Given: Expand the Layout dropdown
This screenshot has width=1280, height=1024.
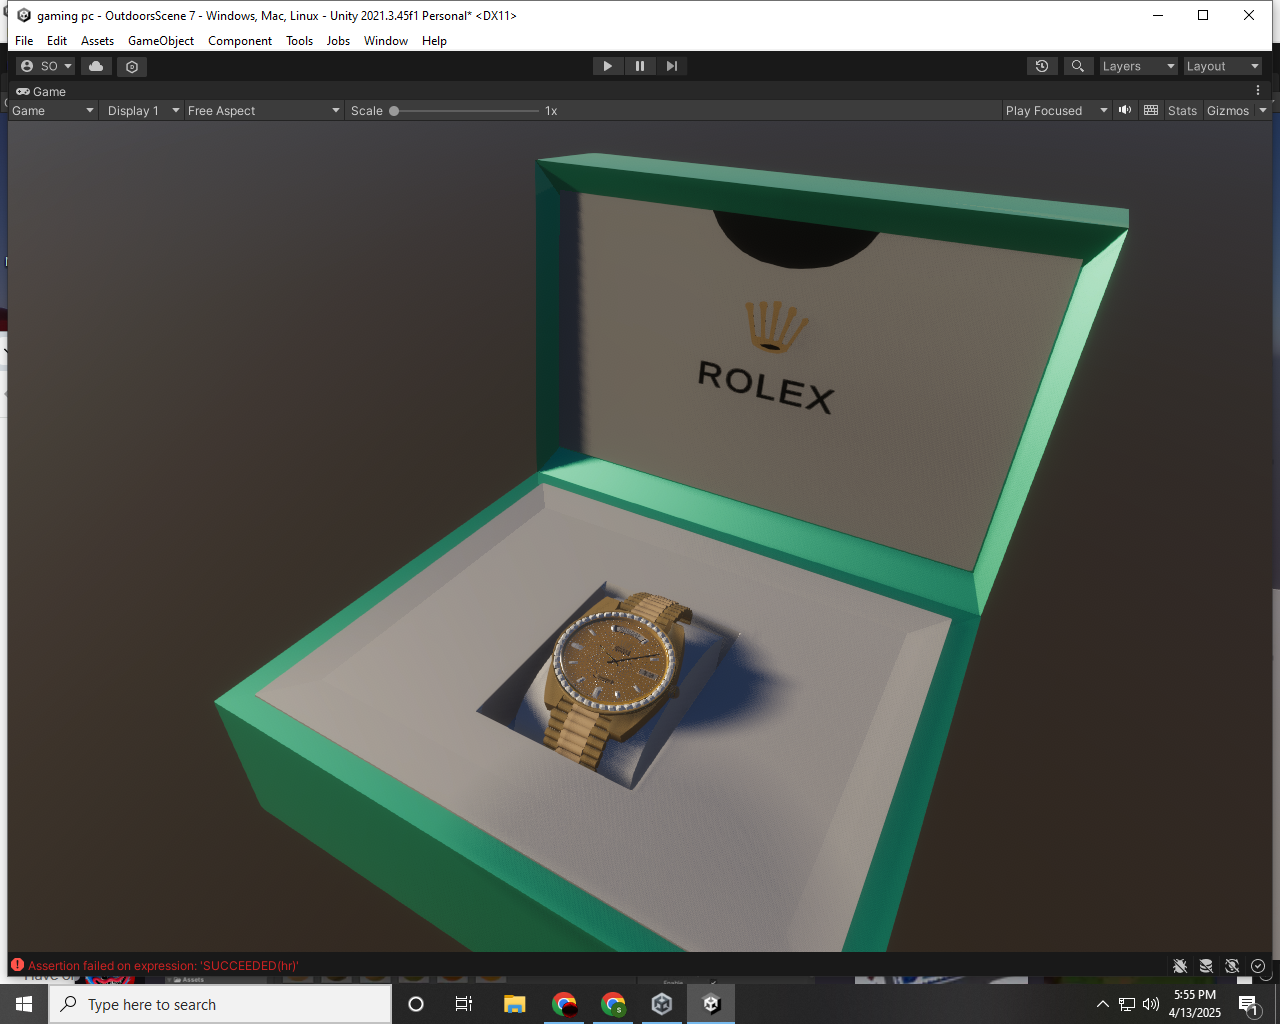Looking at the screenshot, I should coord(1222,65).
